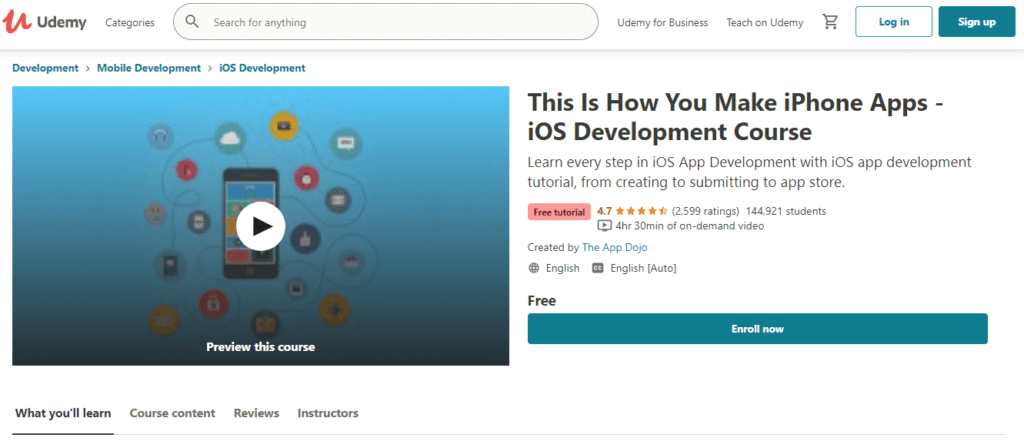Open the shopping cart
The image size is (1024, 448).
[x=830, y=22]
